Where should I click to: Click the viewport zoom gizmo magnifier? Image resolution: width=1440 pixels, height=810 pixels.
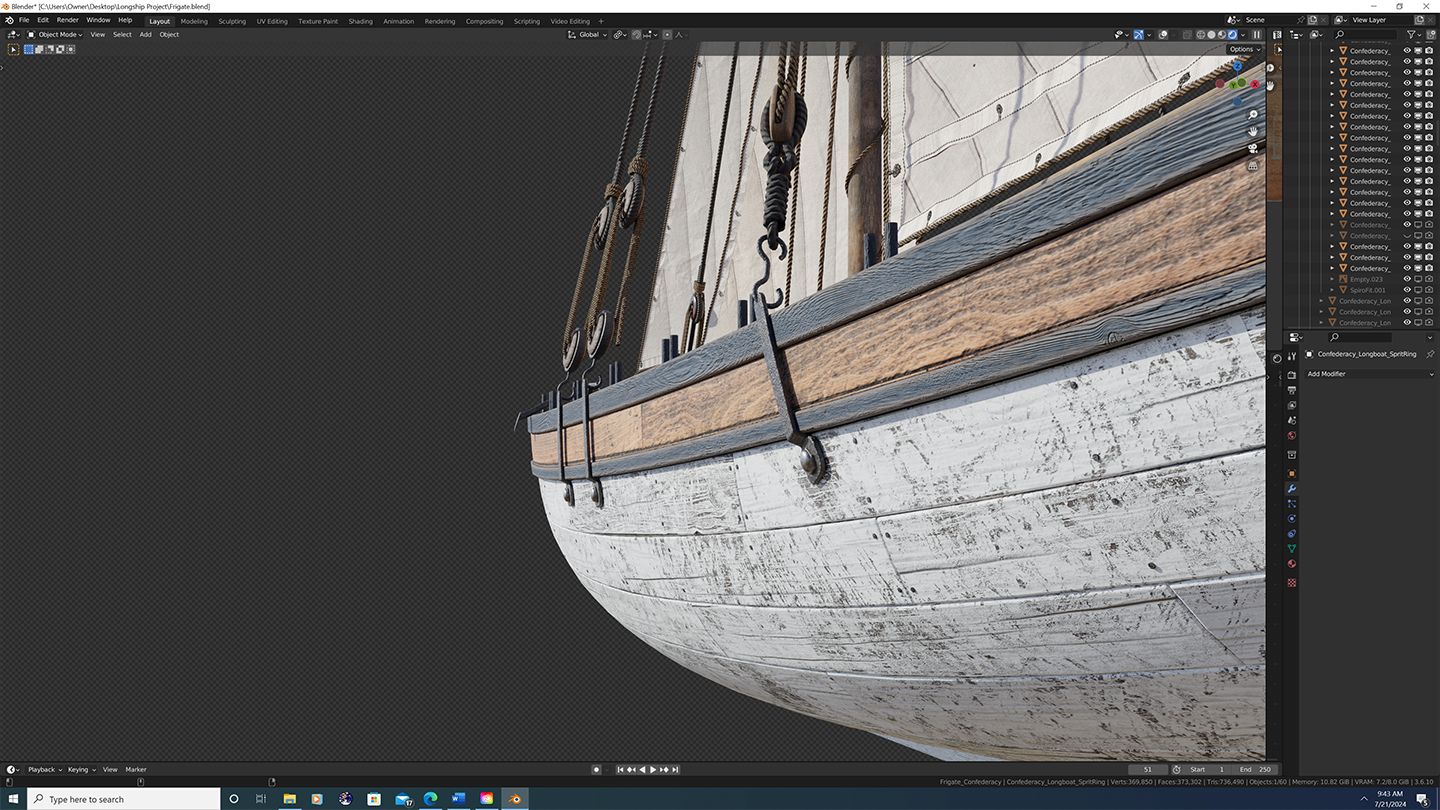pyautogui.click(x=1252, y=115)
